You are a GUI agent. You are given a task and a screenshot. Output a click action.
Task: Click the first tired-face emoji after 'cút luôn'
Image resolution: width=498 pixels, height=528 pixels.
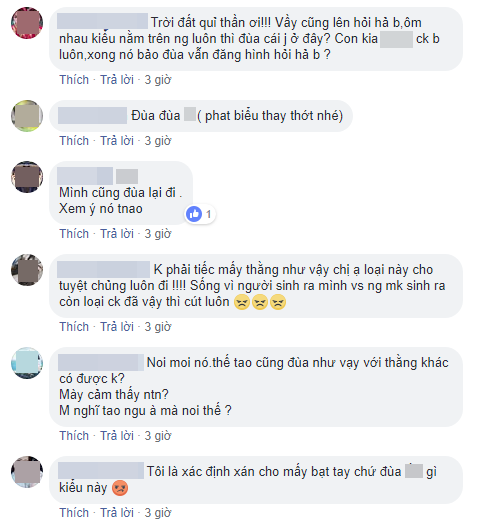[242, 302]
